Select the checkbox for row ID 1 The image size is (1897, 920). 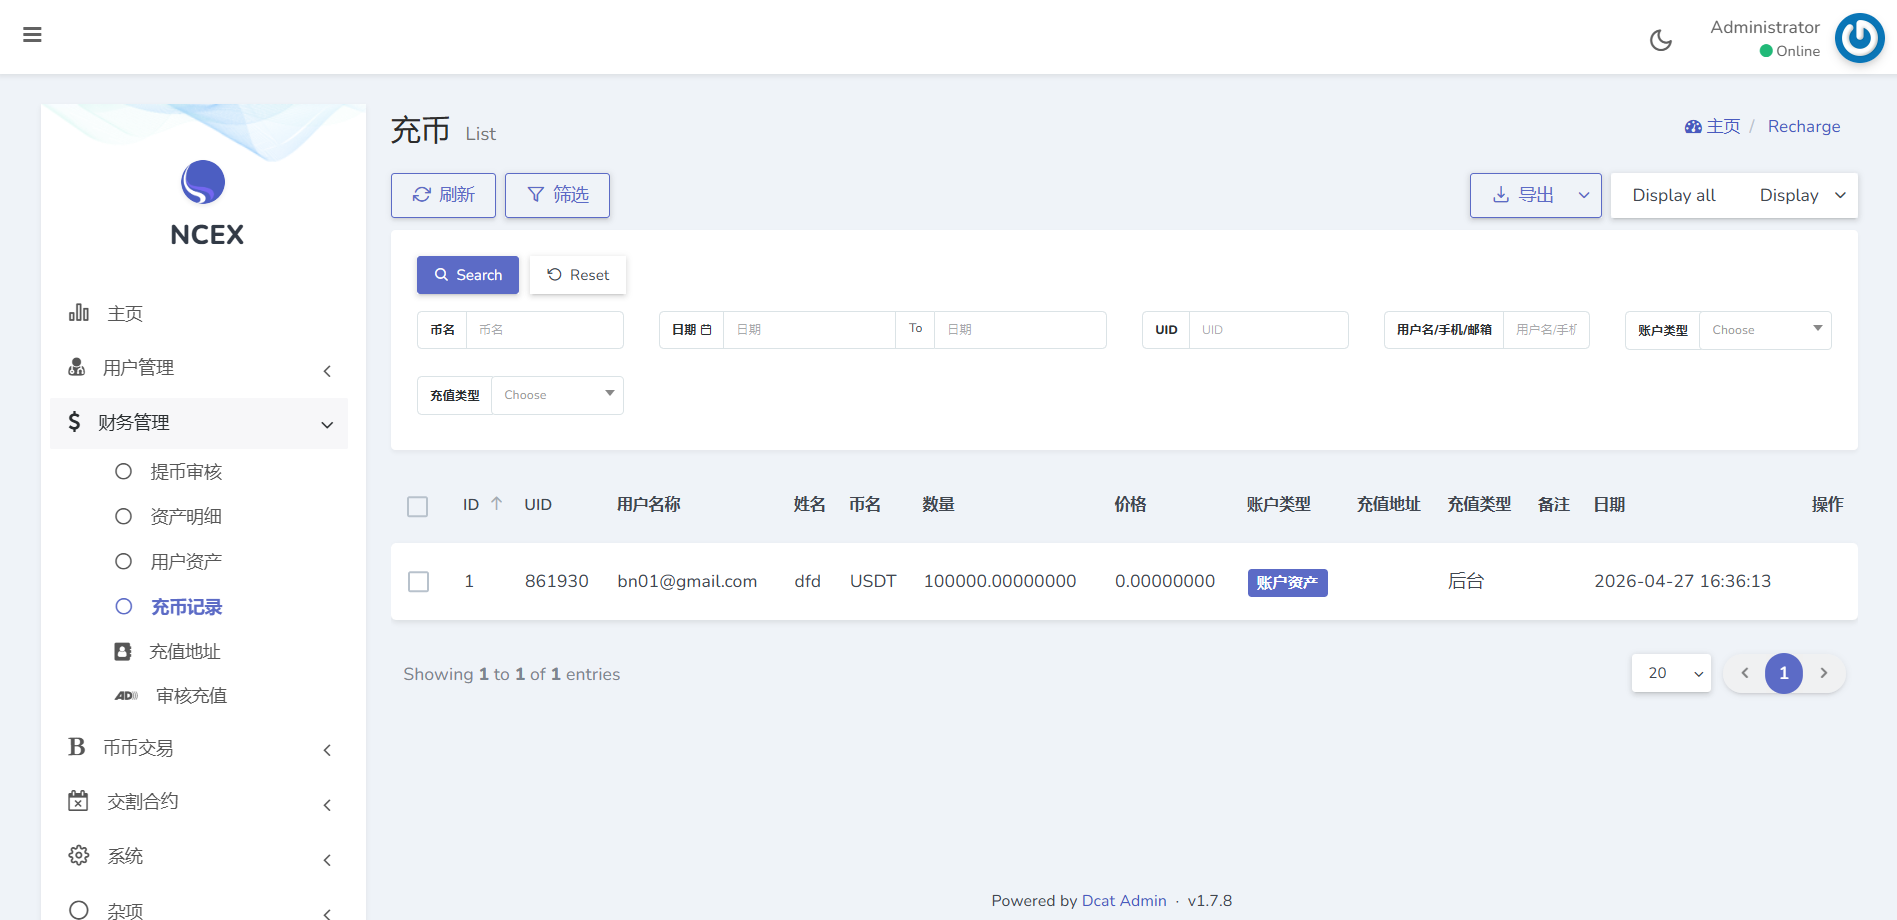point(419,582)
